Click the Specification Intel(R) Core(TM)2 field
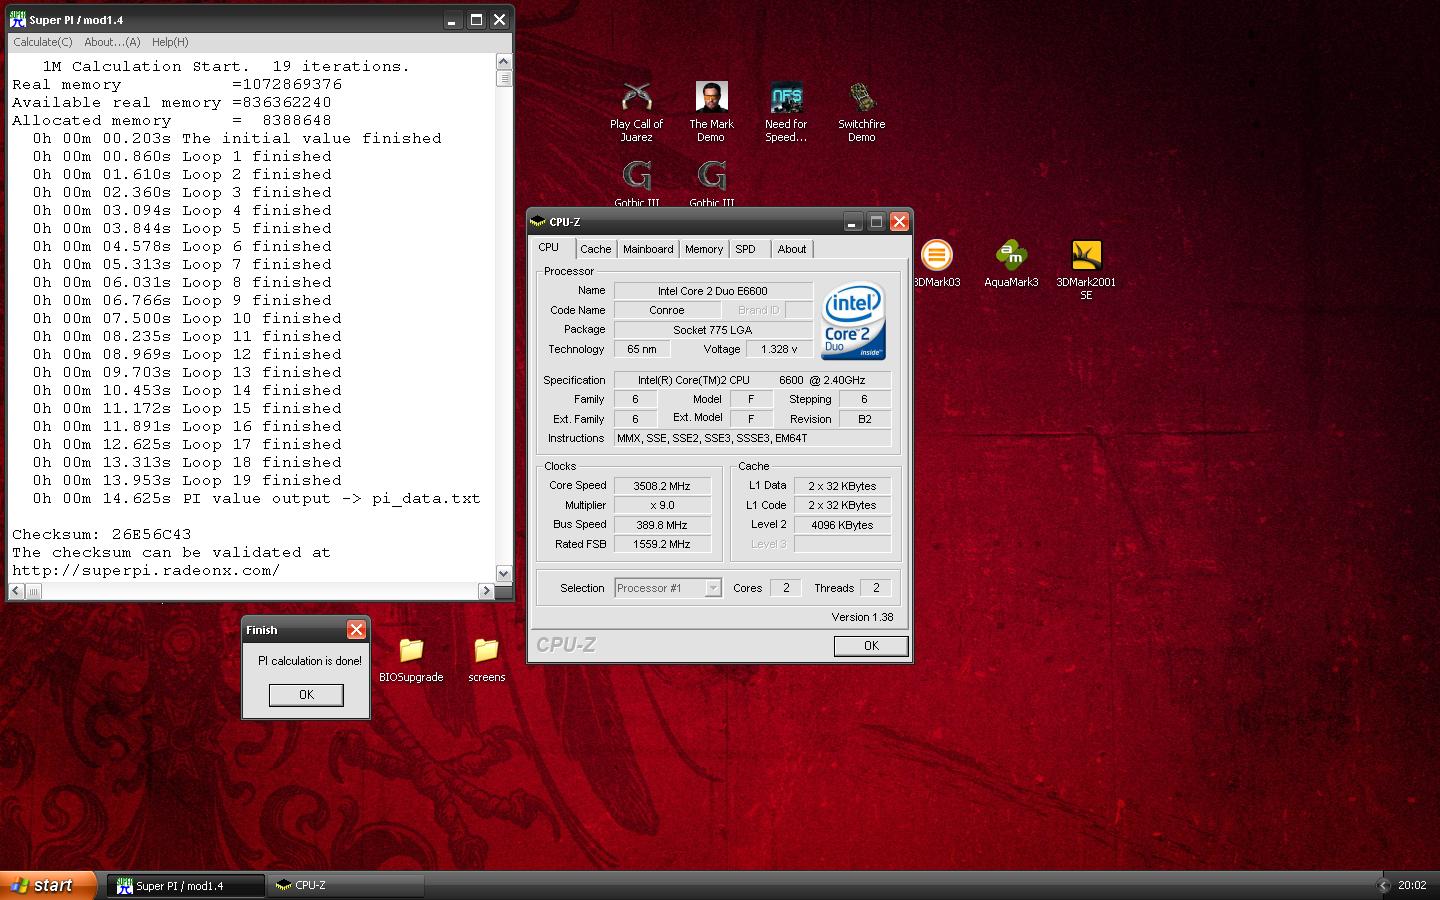 pos(752,380)
